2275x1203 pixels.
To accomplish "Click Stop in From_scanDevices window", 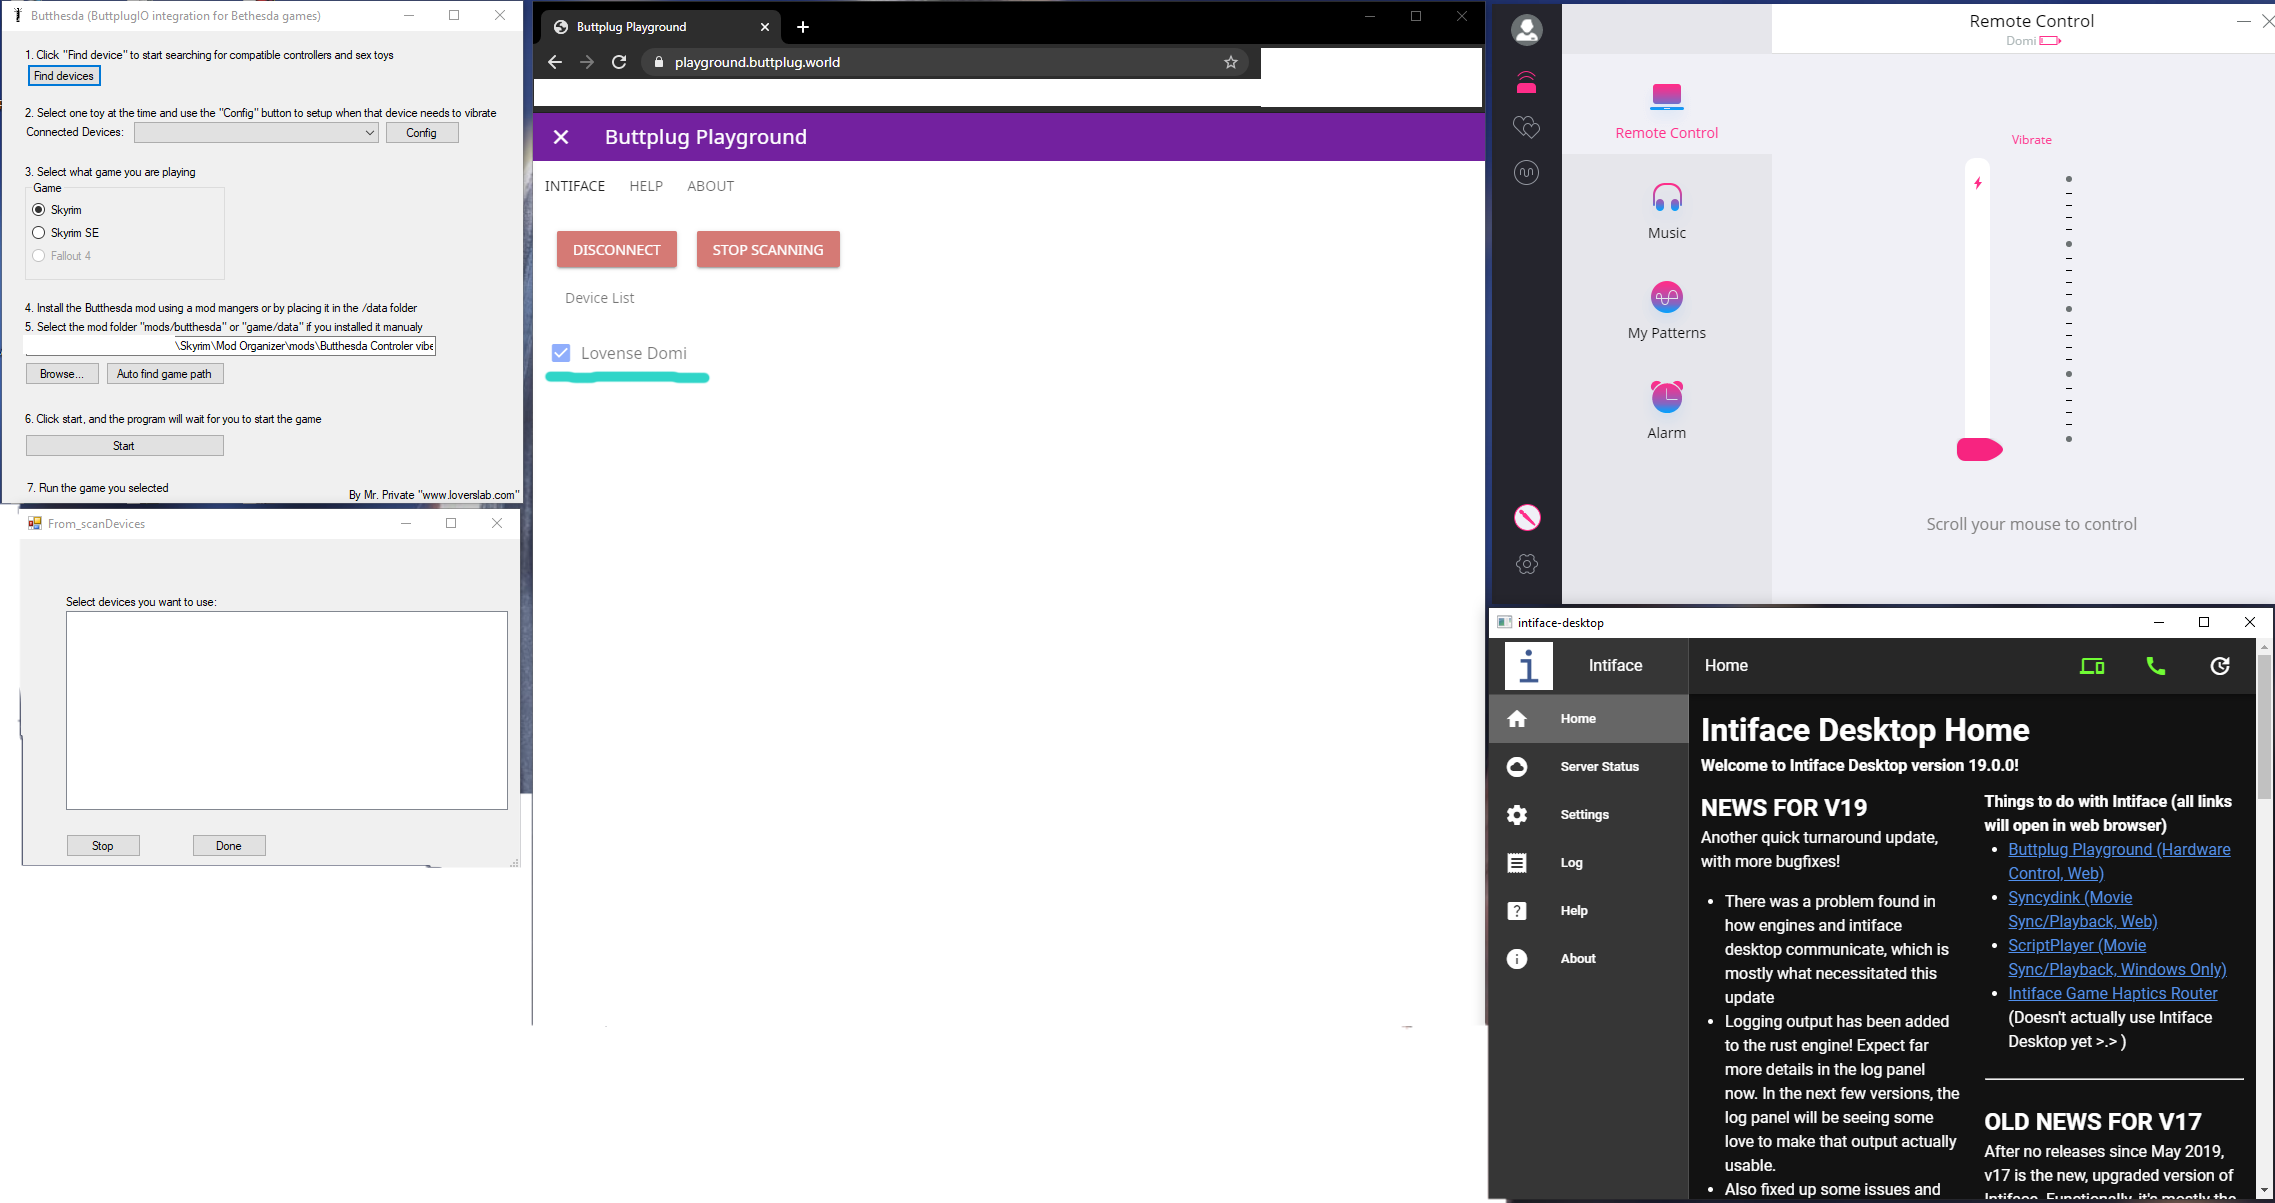I will (x=103, y=846).
